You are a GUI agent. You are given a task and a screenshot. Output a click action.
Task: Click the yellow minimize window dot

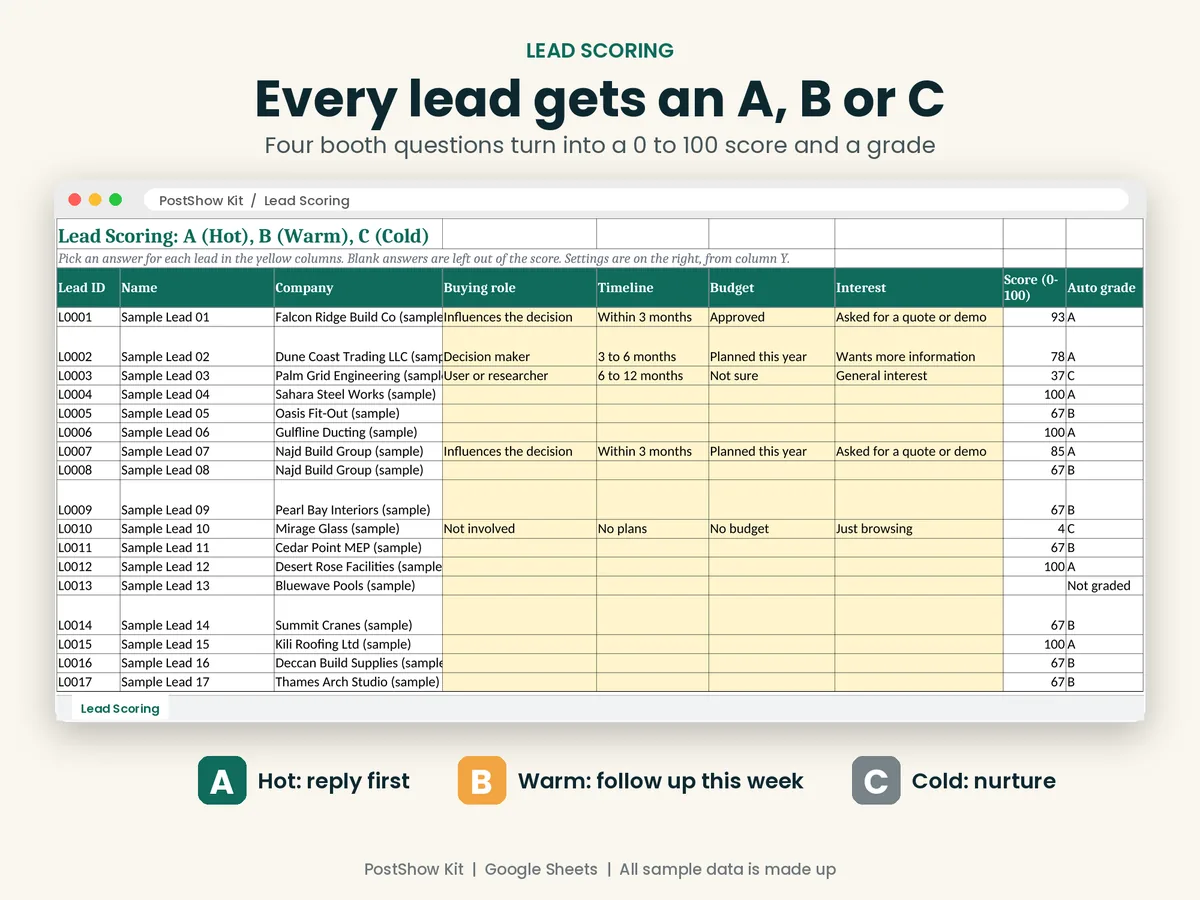(x=95, y=200)
